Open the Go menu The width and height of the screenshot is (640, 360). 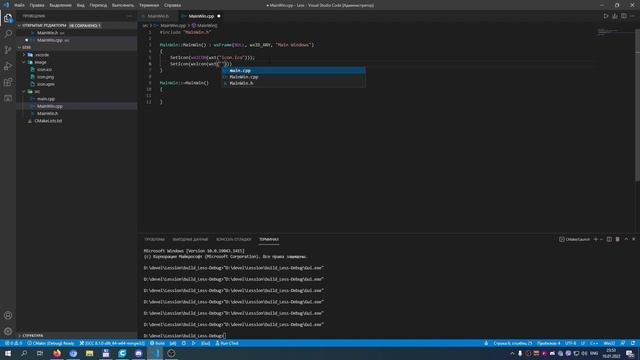click(x=98, y=5)
